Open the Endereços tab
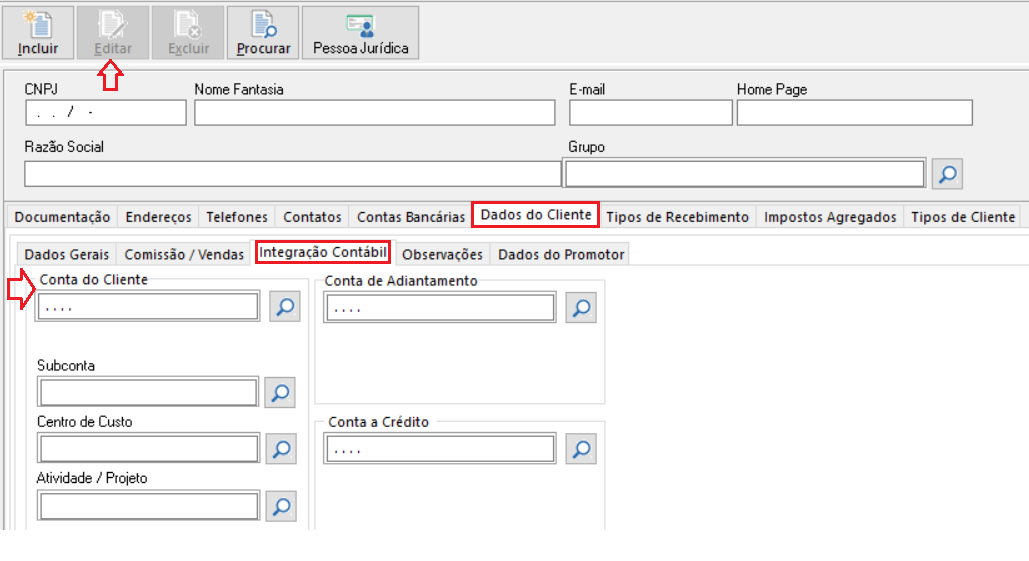Screen dimensions: 1029x561 point(158,217)
